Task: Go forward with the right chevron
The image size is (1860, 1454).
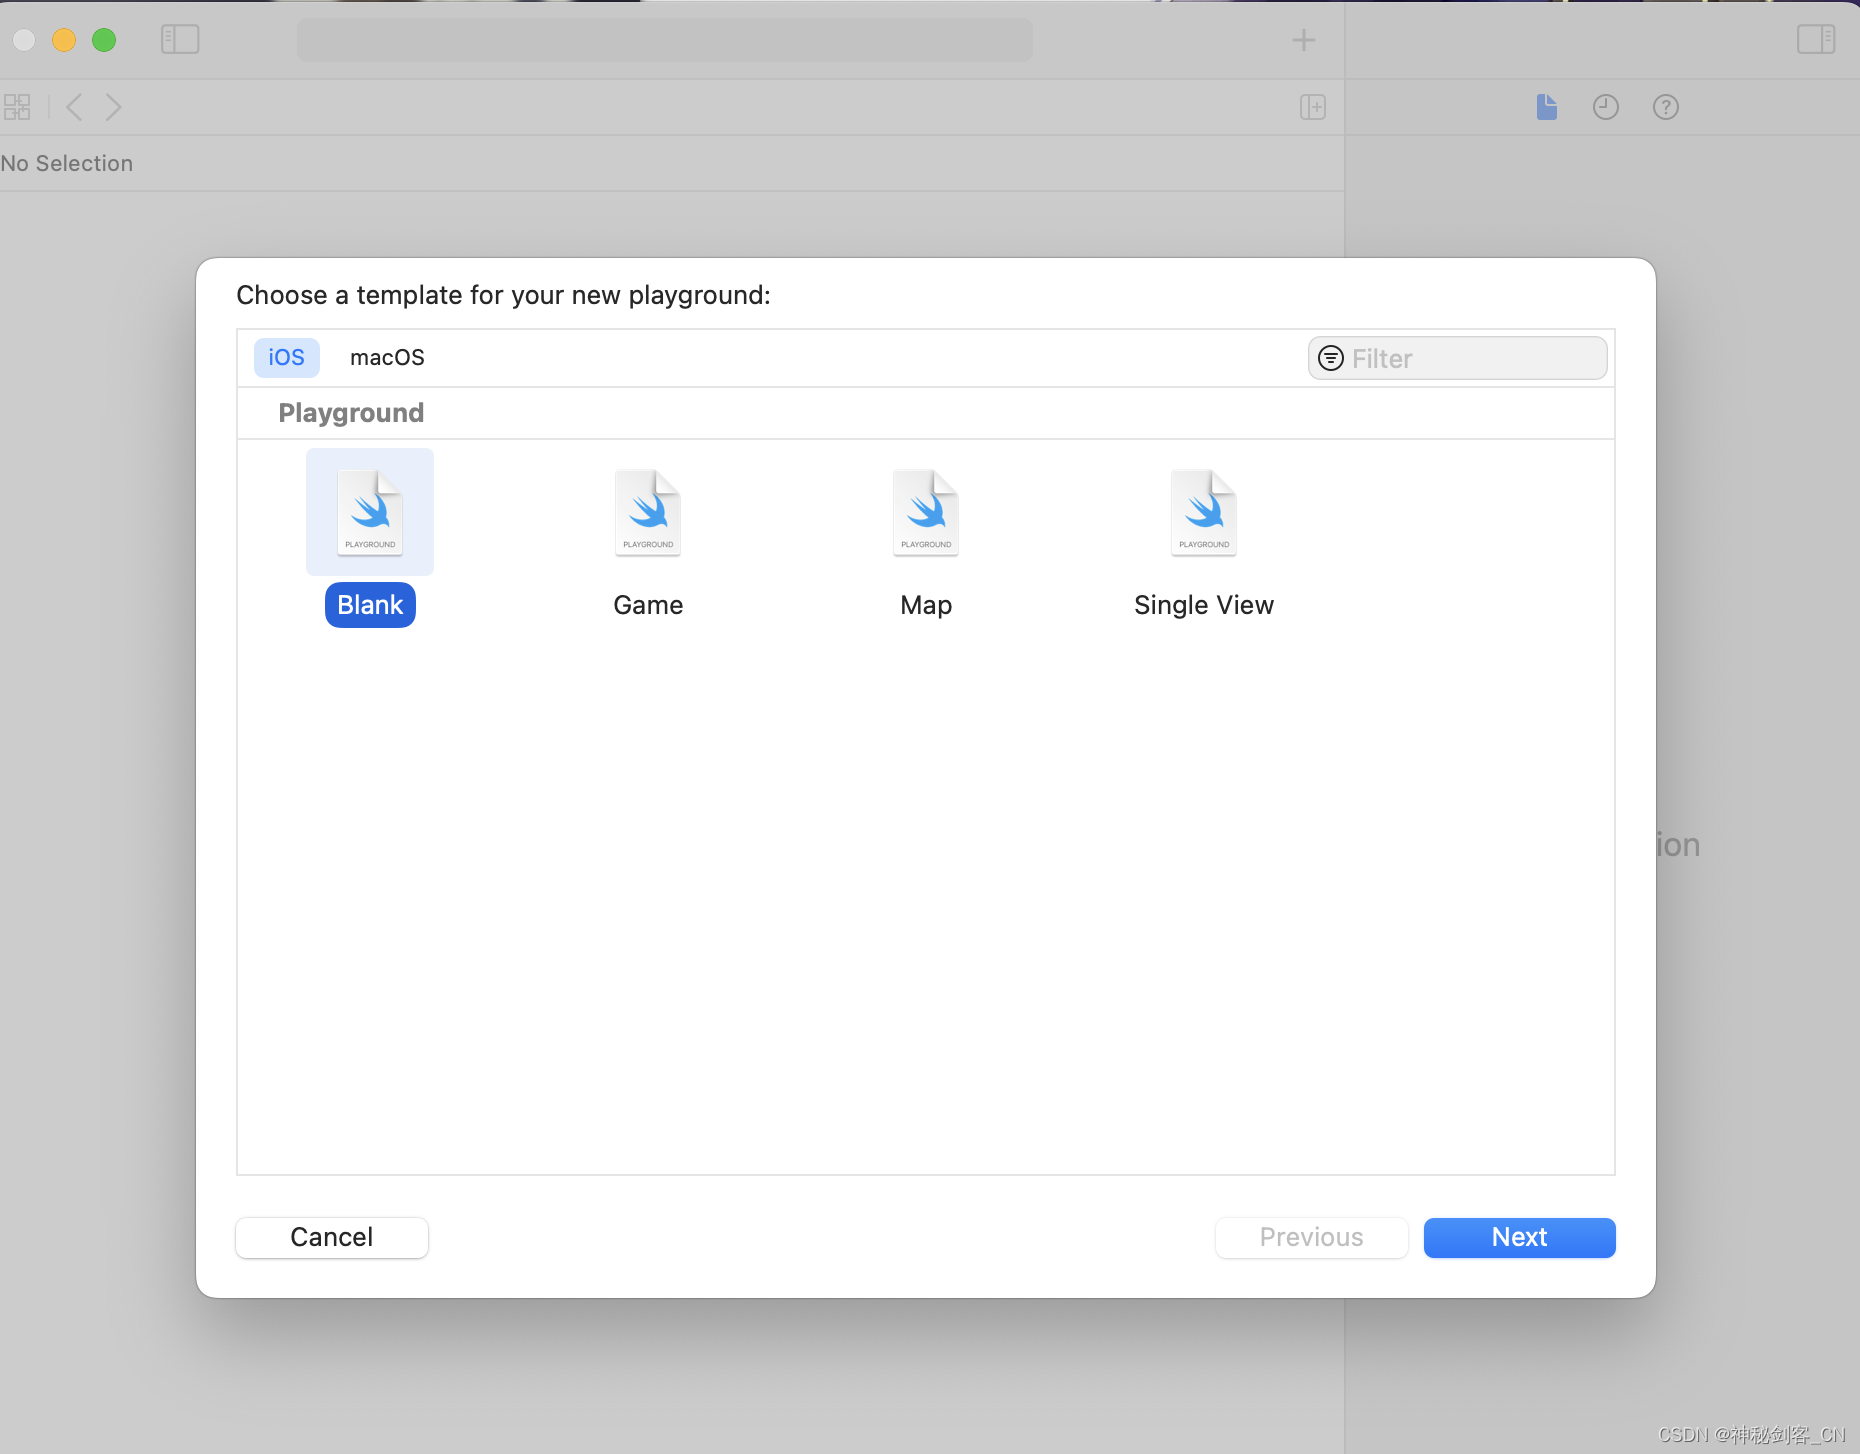Action: pos(114,107)
